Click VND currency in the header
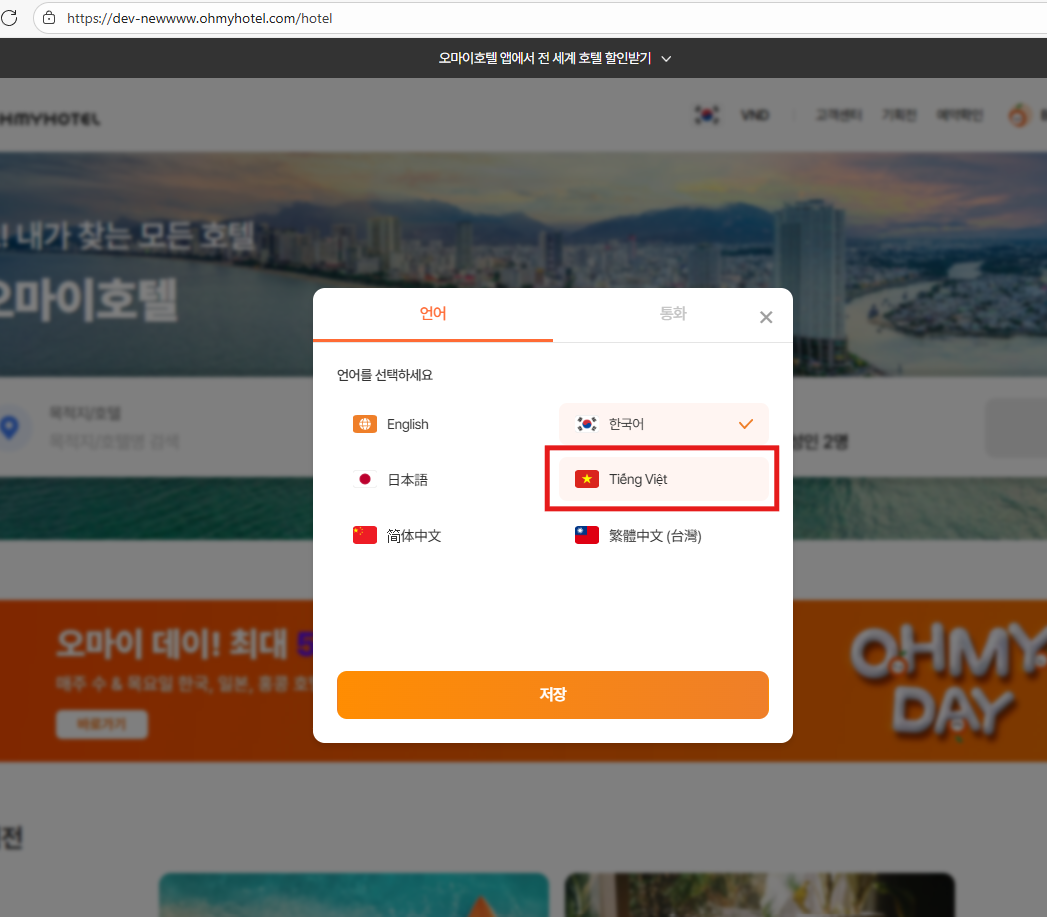The image size is (1047, 917). [x=755, y=115]
